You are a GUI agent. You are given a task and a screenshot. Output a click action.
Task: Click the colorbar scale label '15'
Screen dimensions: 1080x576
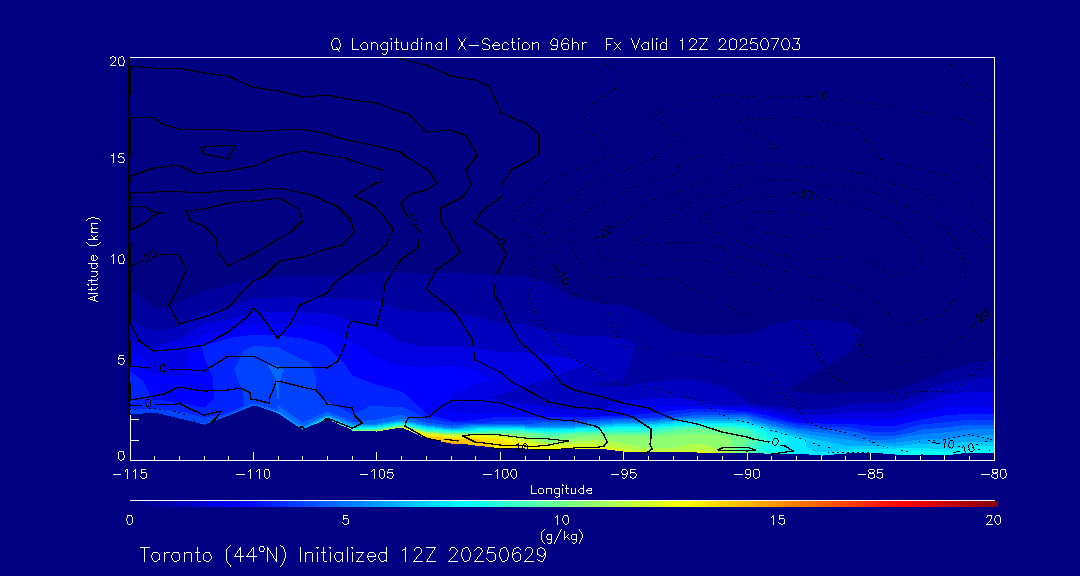(x=778, y=520)
